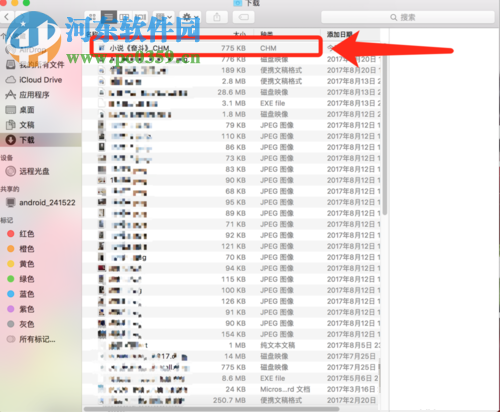Viewport: 500px width, 412px height.
Task: Open the arrange-by dropdown
Action: coord(164,17)
